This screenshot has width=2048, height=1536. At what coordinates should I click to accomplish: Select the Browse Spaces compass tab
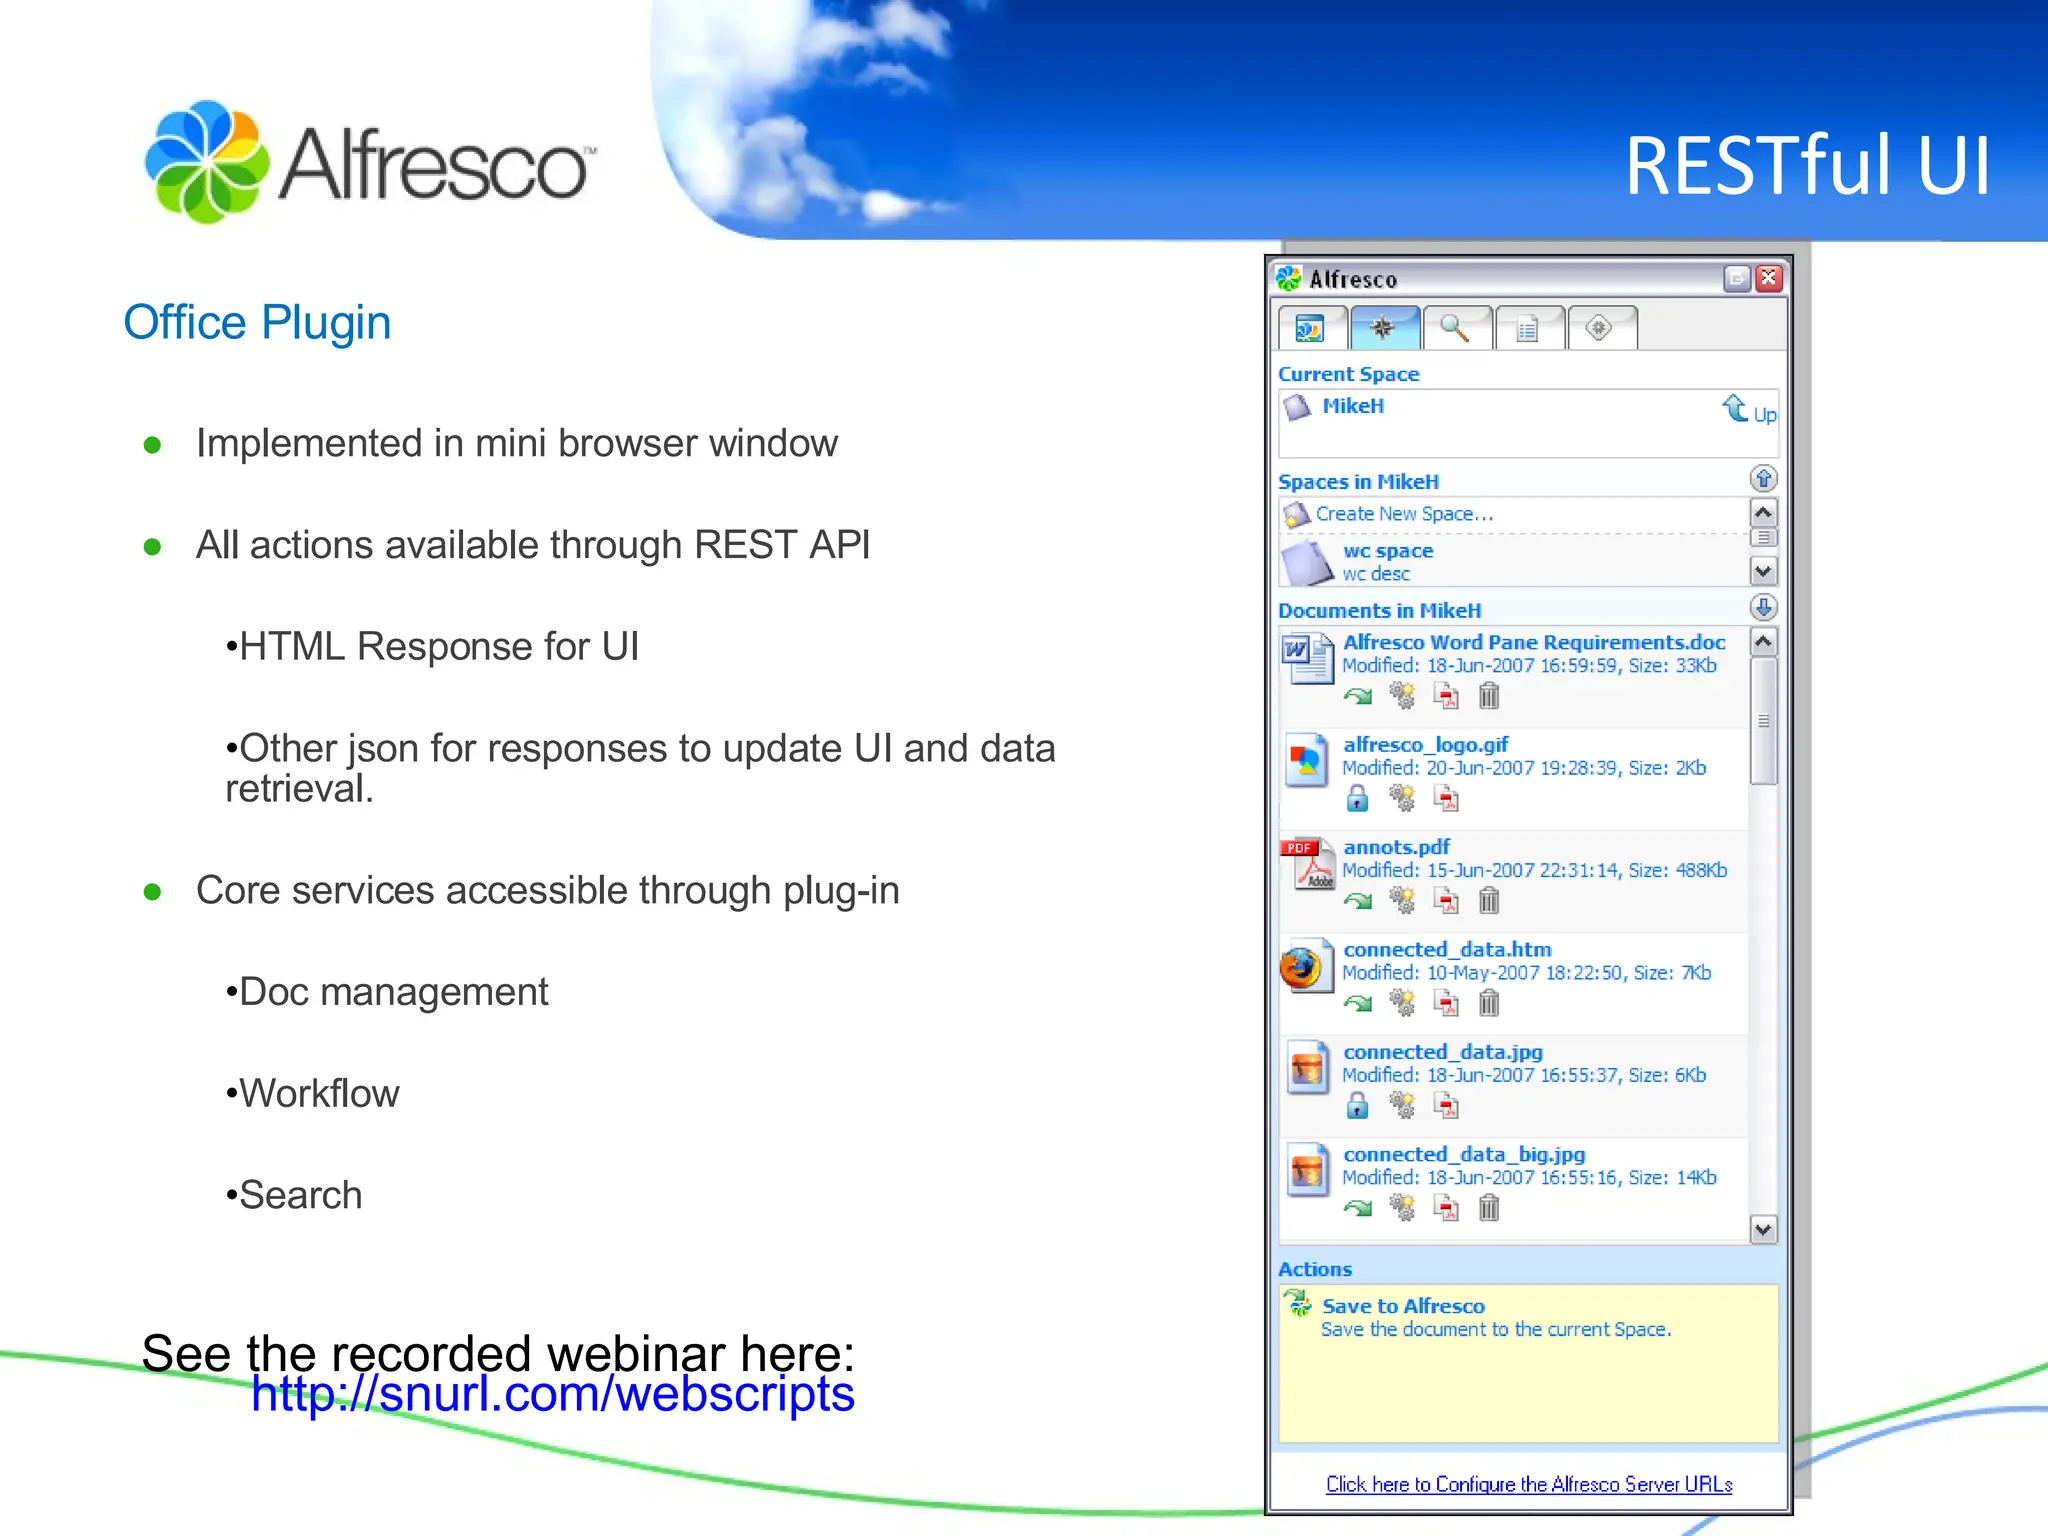(x=1384, y=328)
